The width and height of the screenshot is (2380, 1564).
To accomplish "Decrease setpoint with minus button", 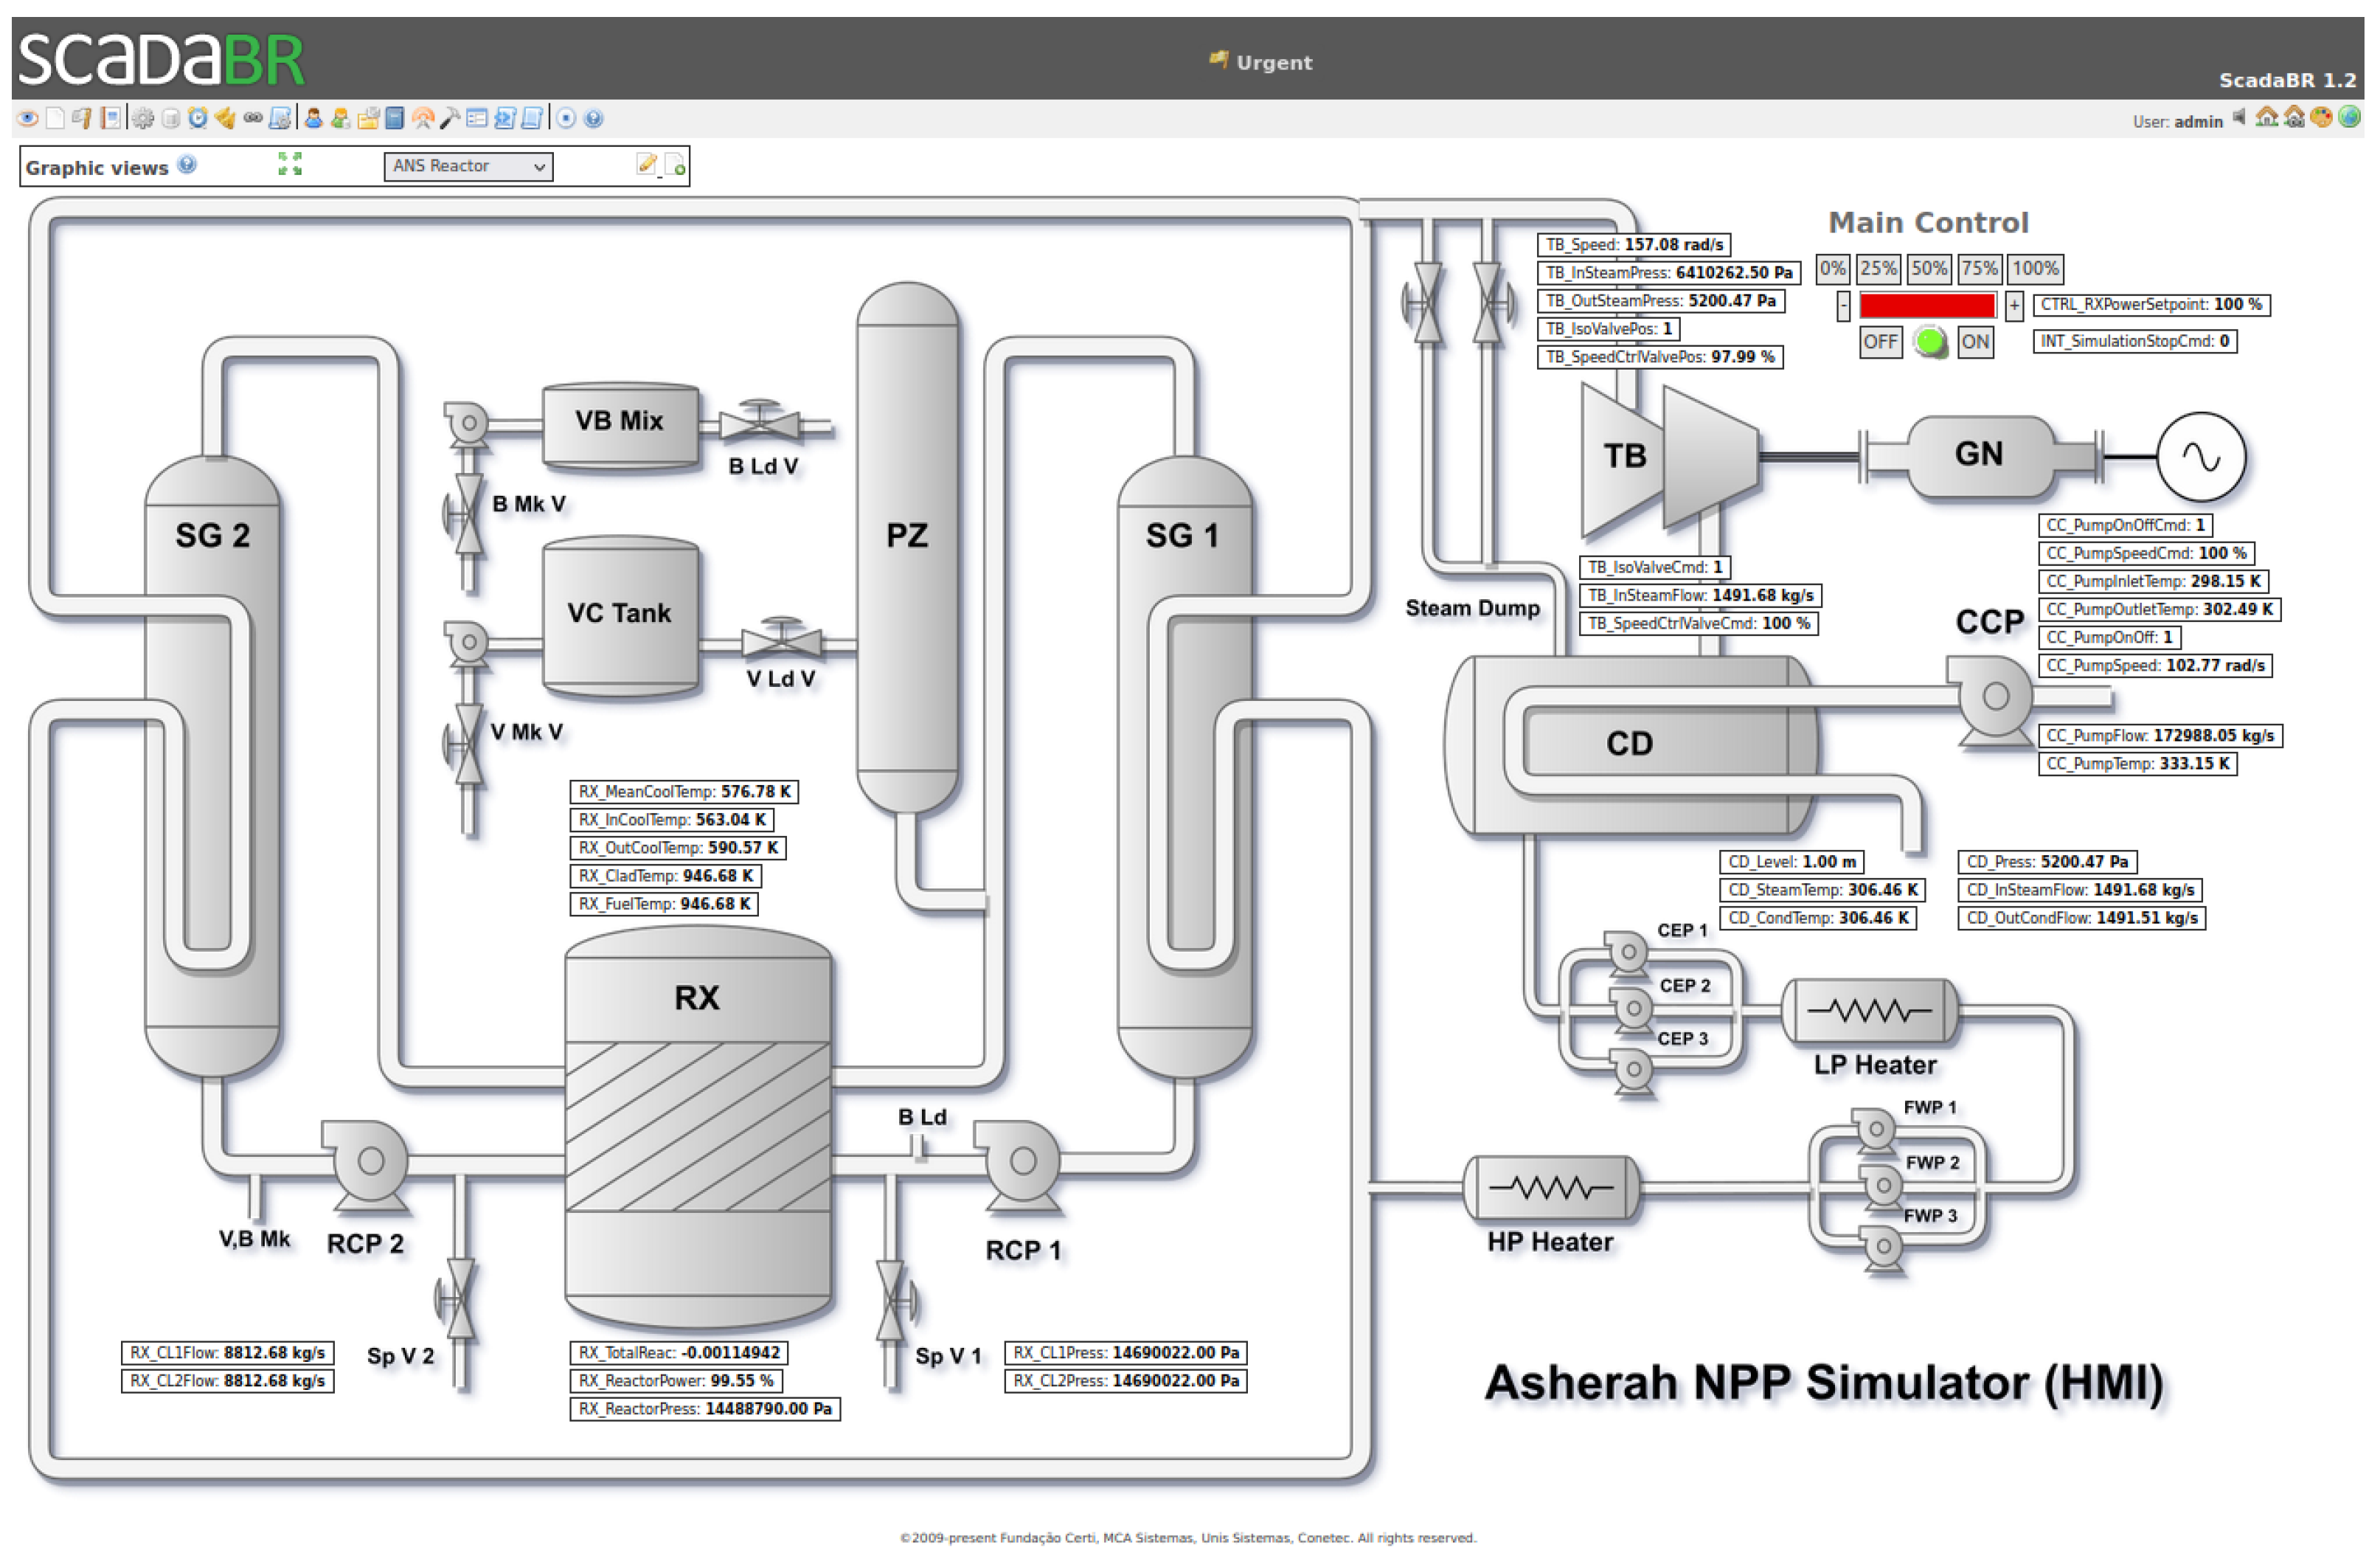I will click(x=1843, y=306).
